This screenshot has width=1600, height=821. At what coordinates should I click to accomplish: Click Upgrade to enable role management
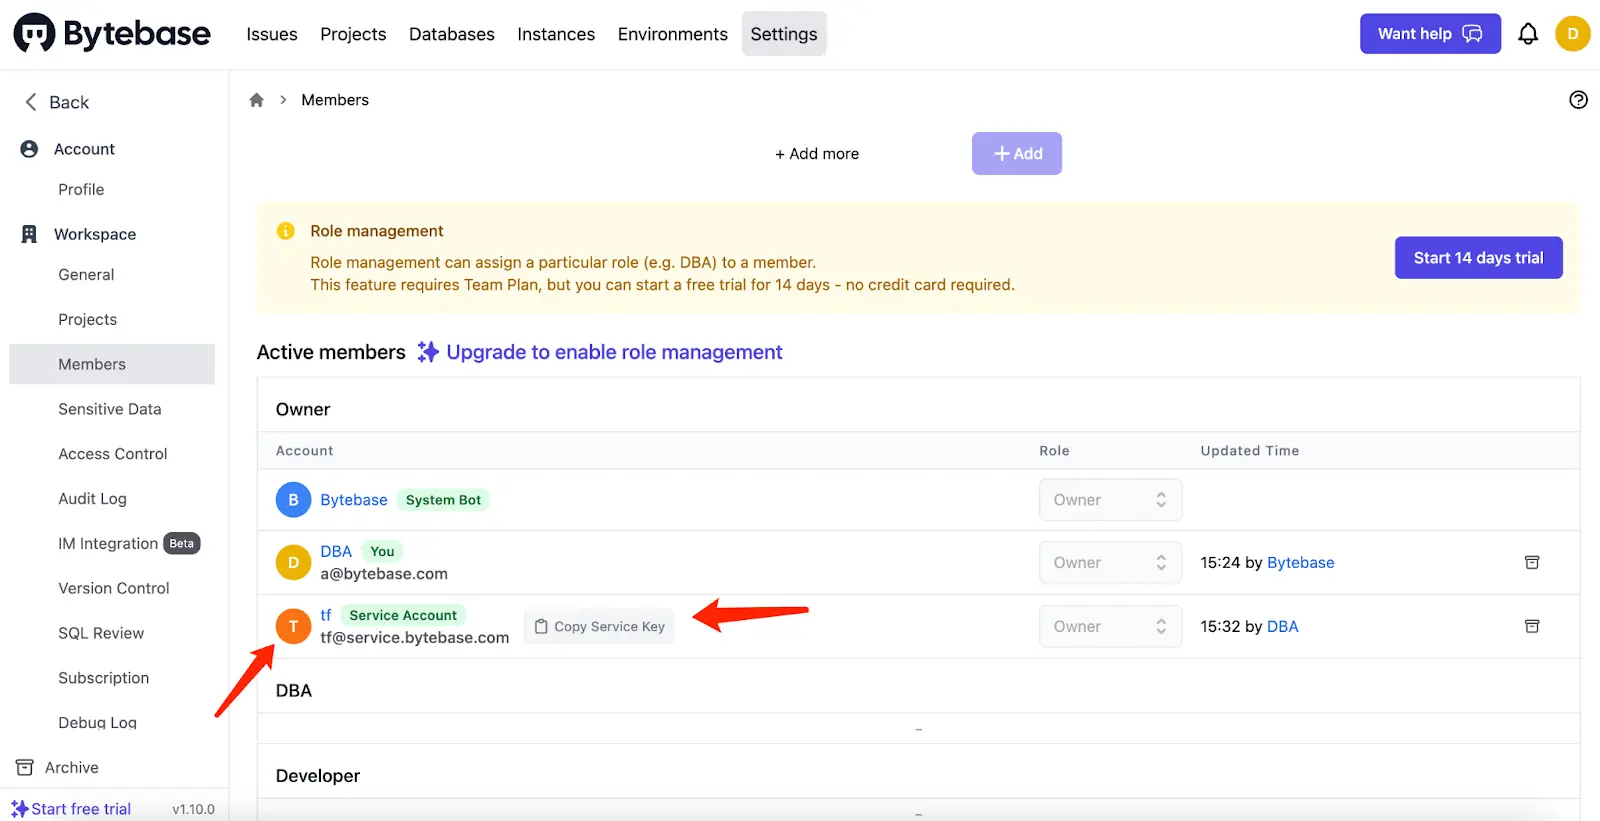(614, 352)
